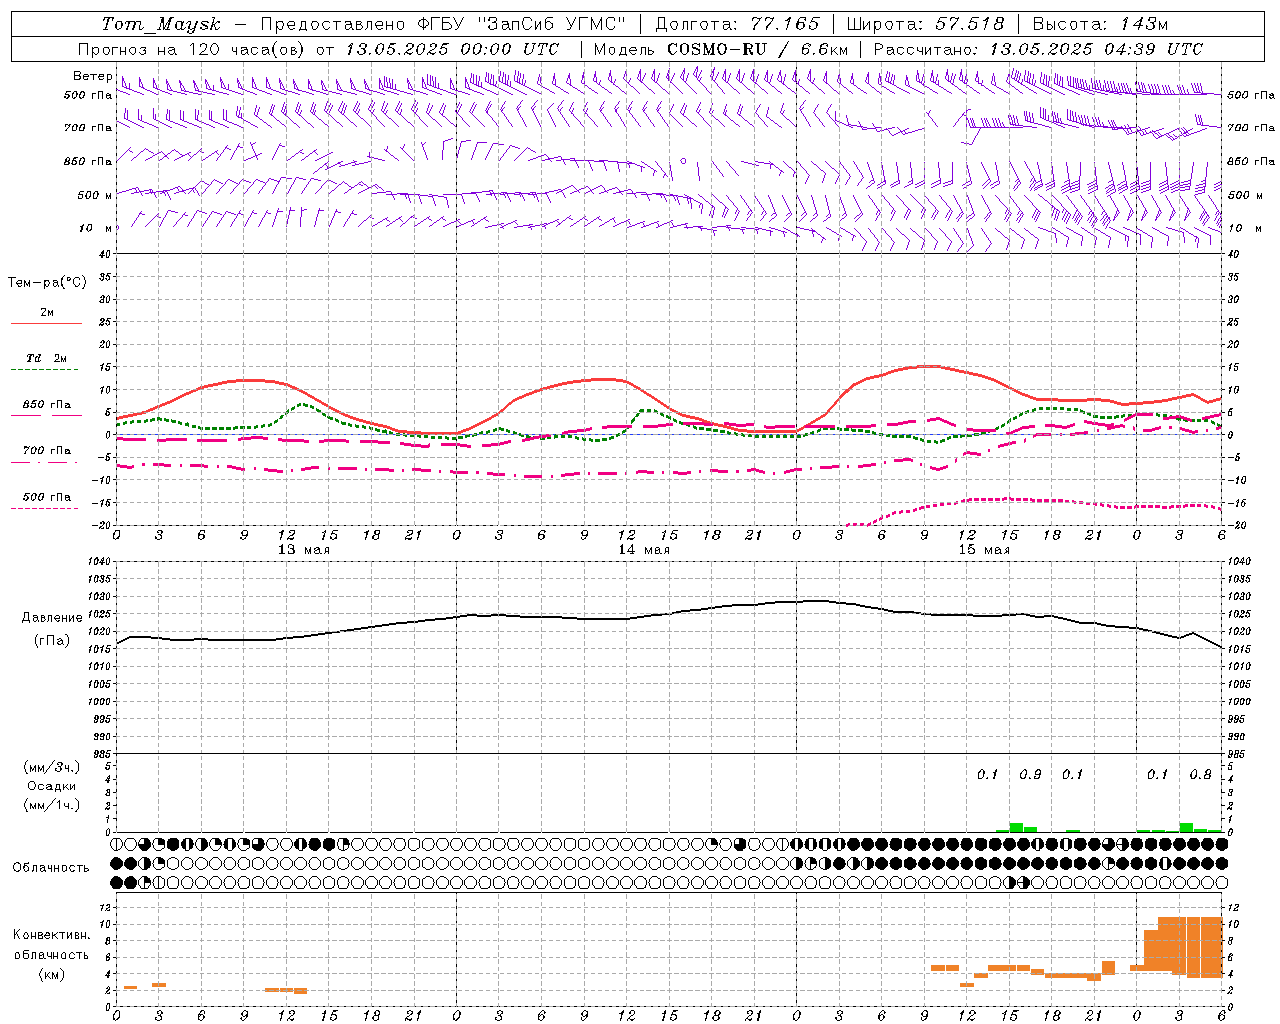Click the 0.9 precipitation amount value
Viewport: 1280px width, 1024px height.
[1030, 775]
